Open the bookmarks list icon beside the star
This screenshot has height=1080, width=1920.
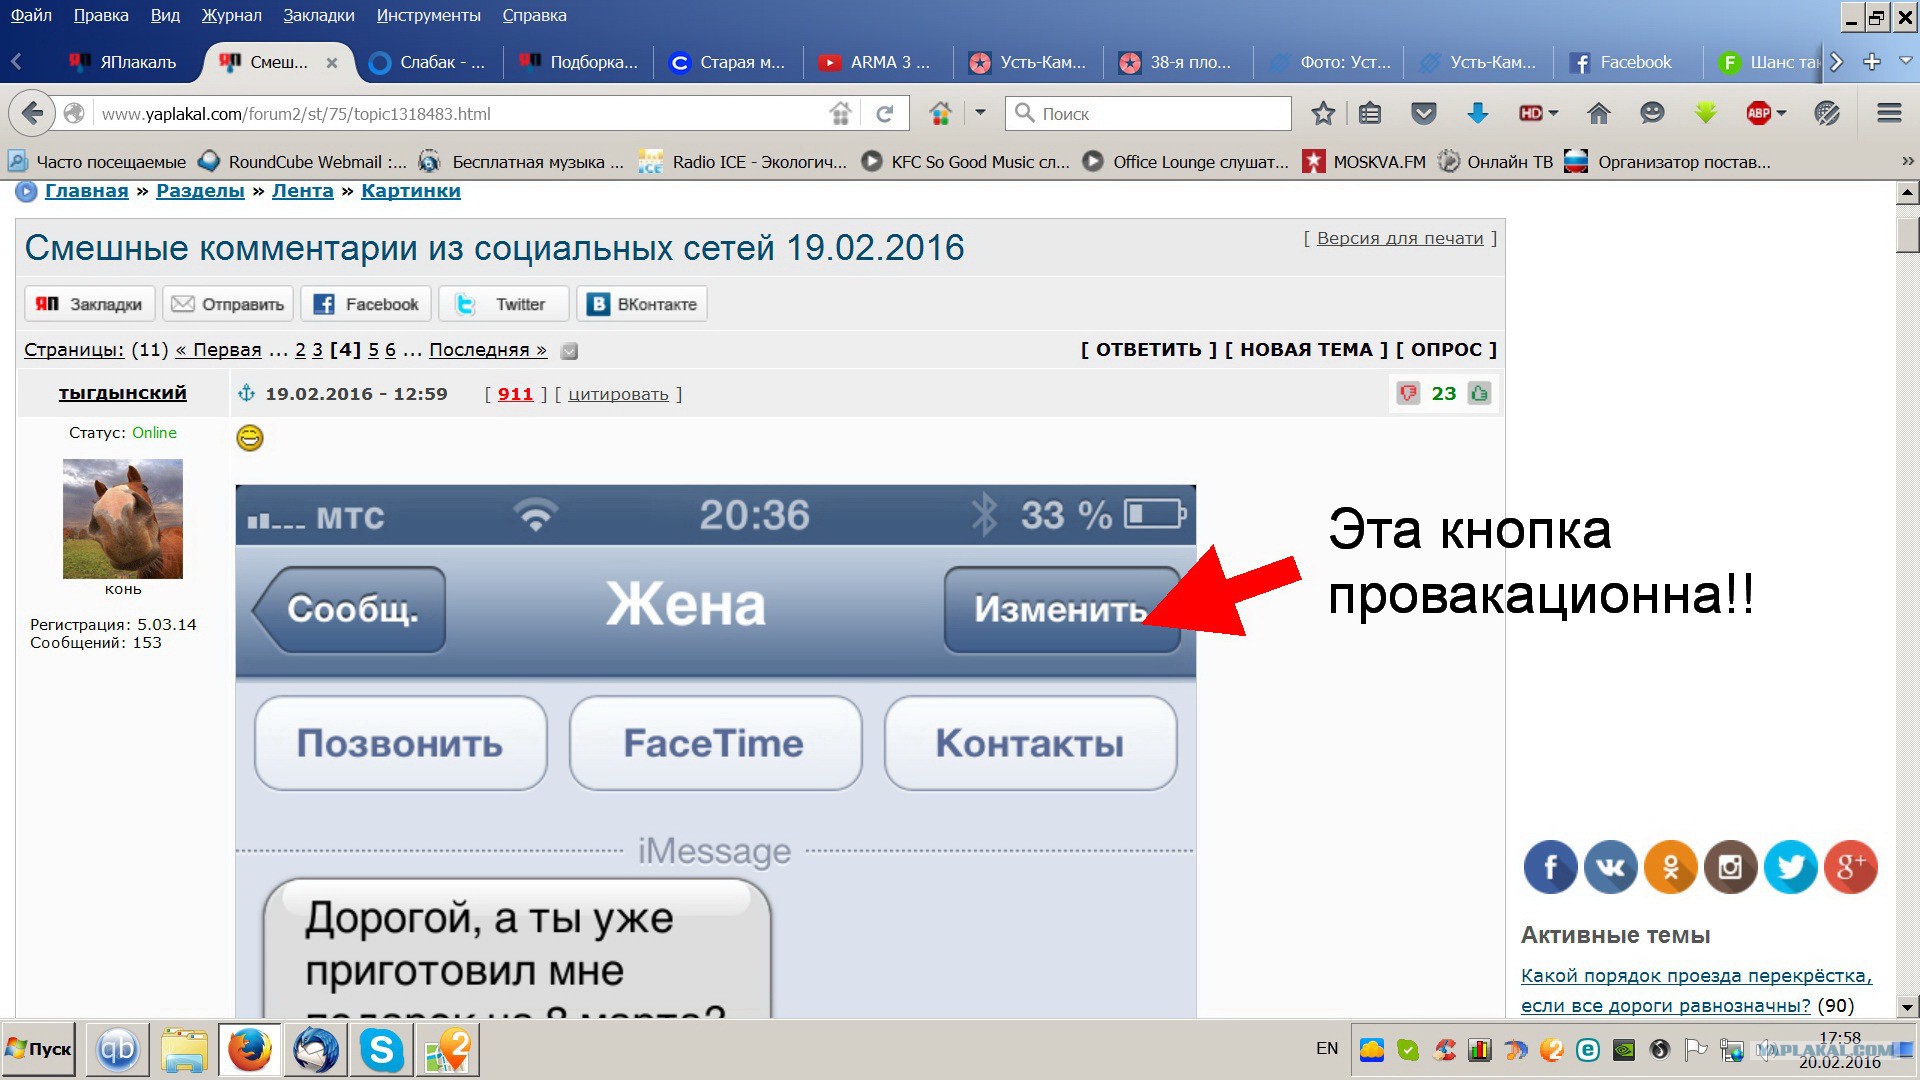(x=1370, y=114)
